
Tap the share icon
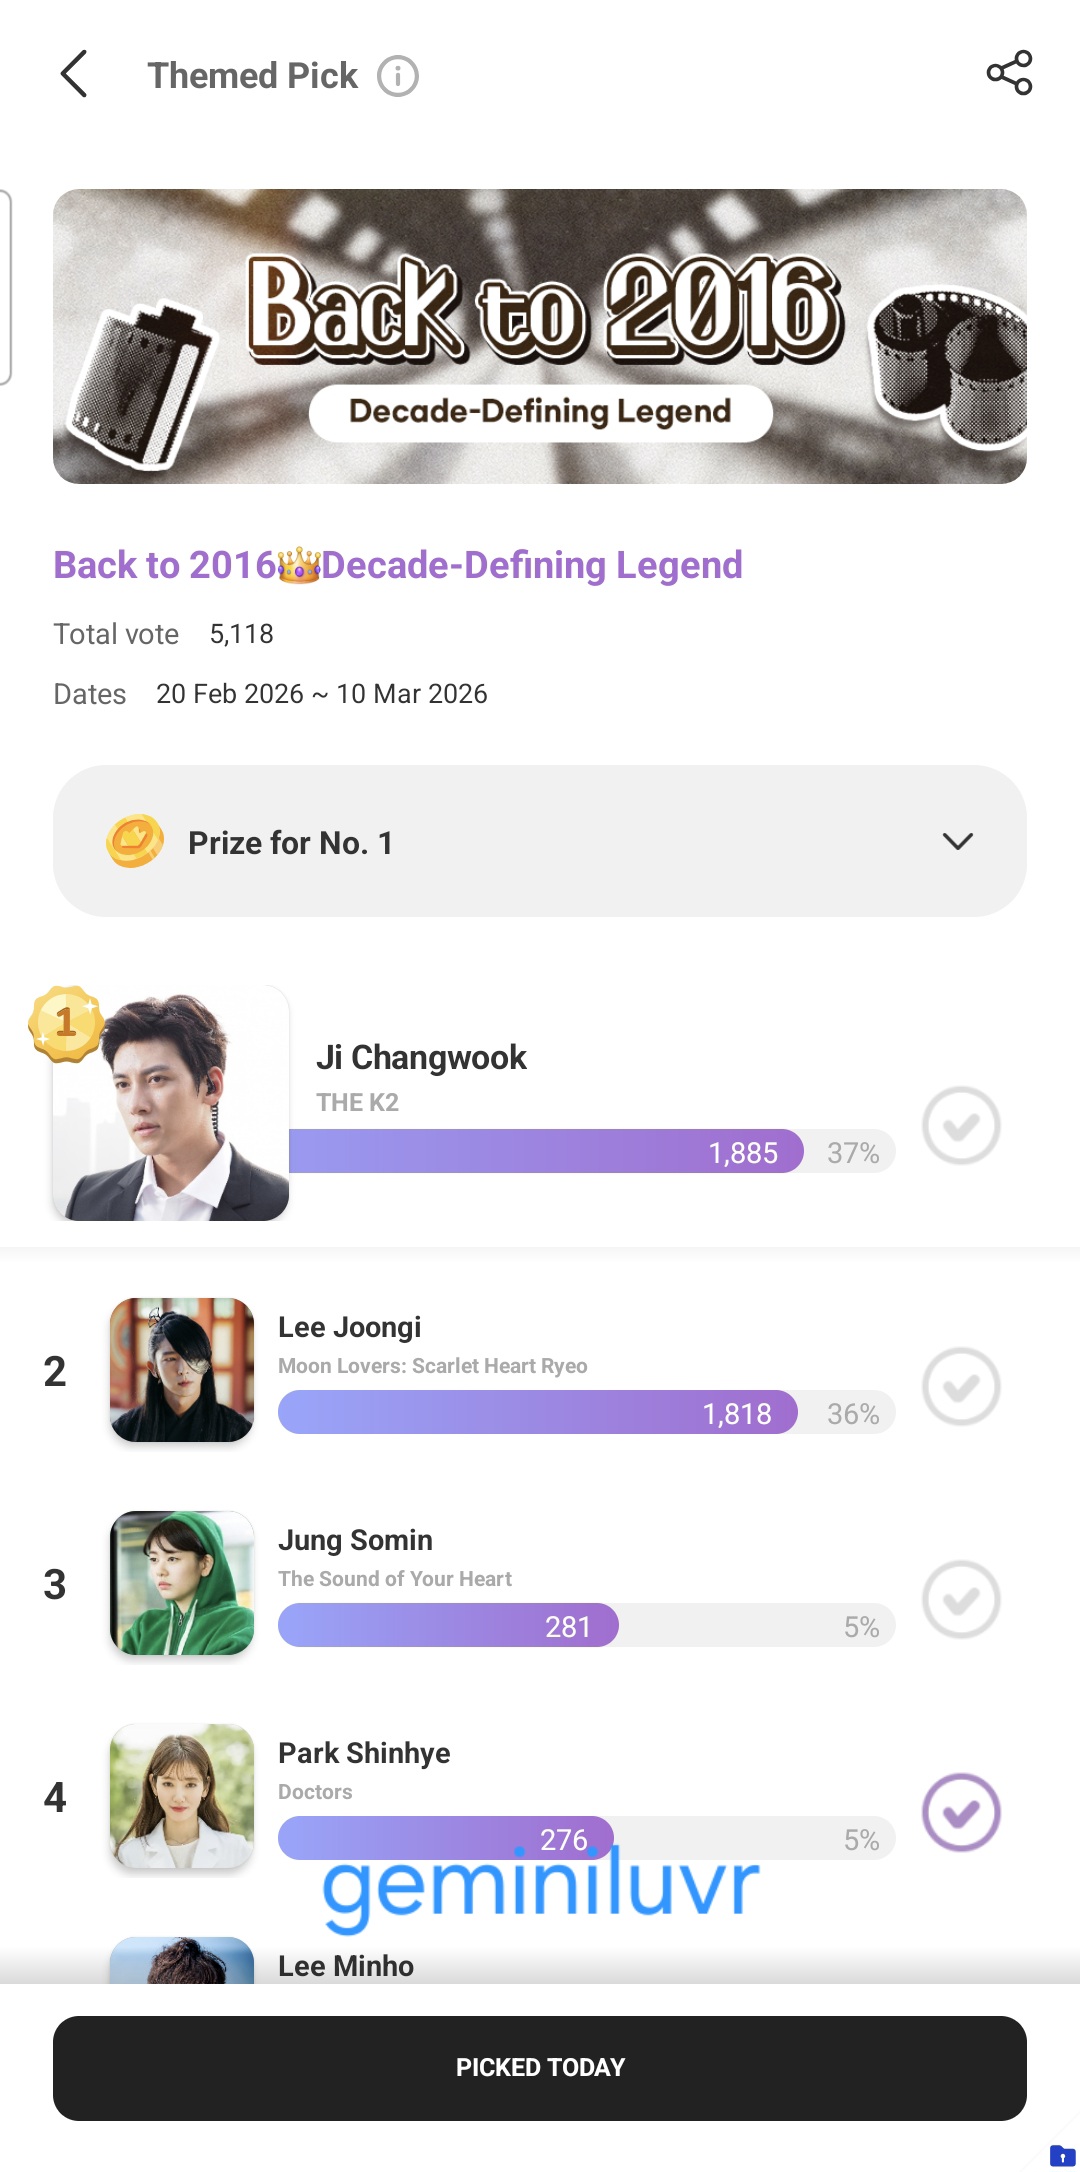[1009, 73]
